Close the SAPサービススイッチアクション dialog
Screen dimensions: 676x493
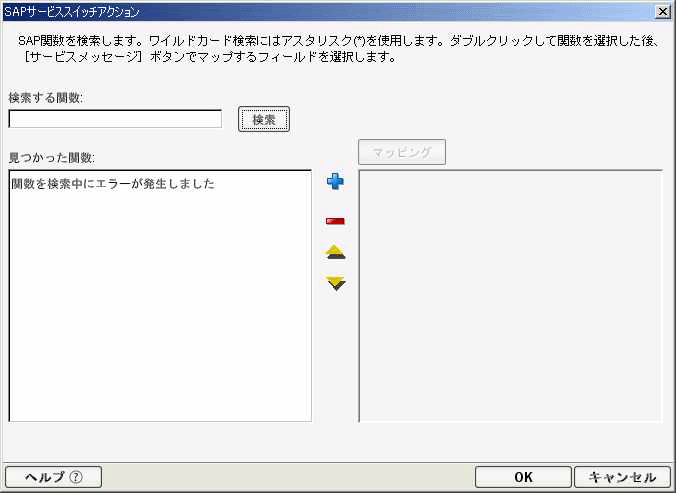662,12
